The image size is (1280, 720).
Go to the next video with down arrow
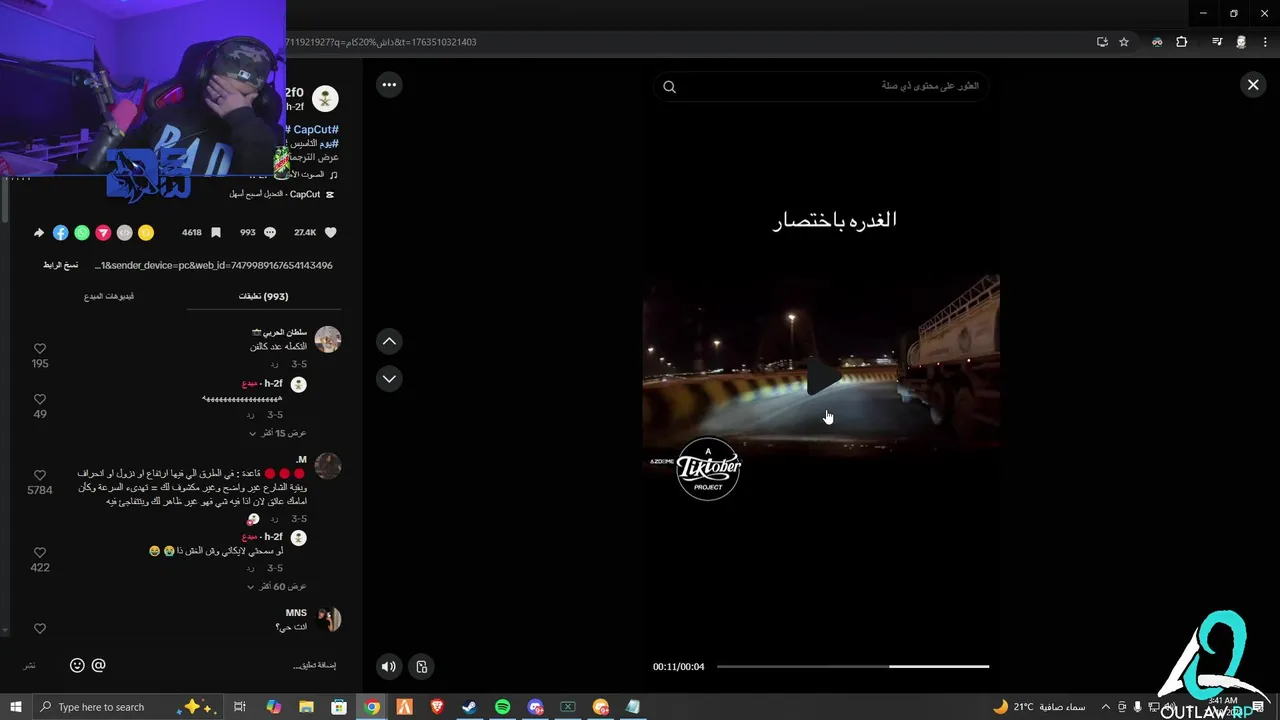tap(389, 379)
